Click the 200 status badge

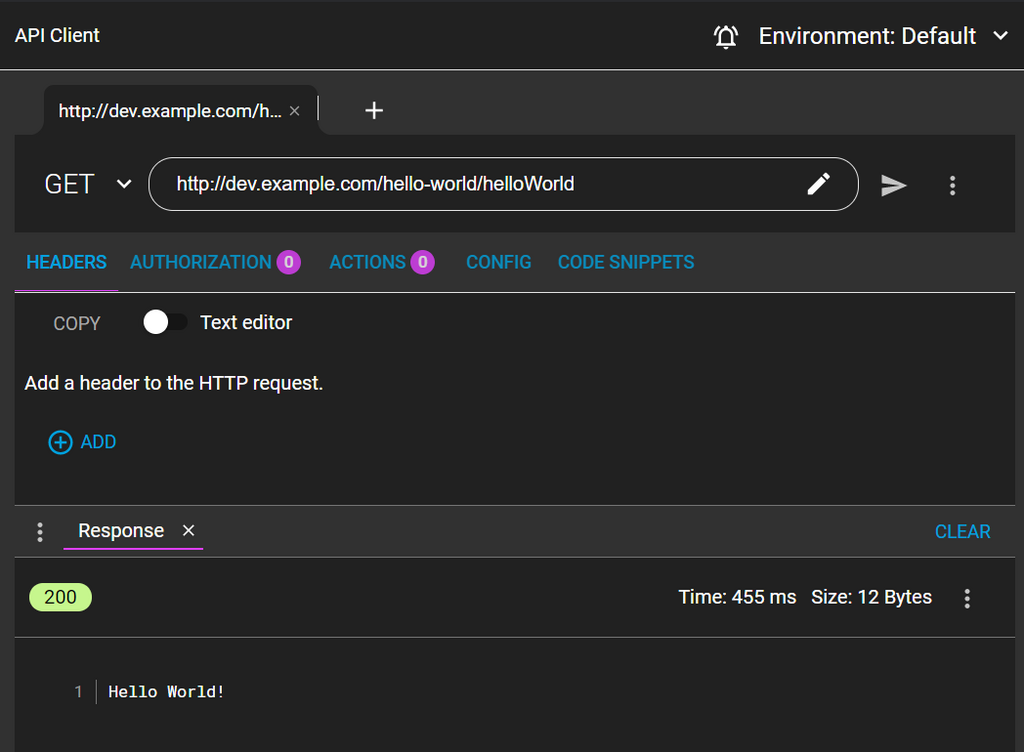(60, 597)
